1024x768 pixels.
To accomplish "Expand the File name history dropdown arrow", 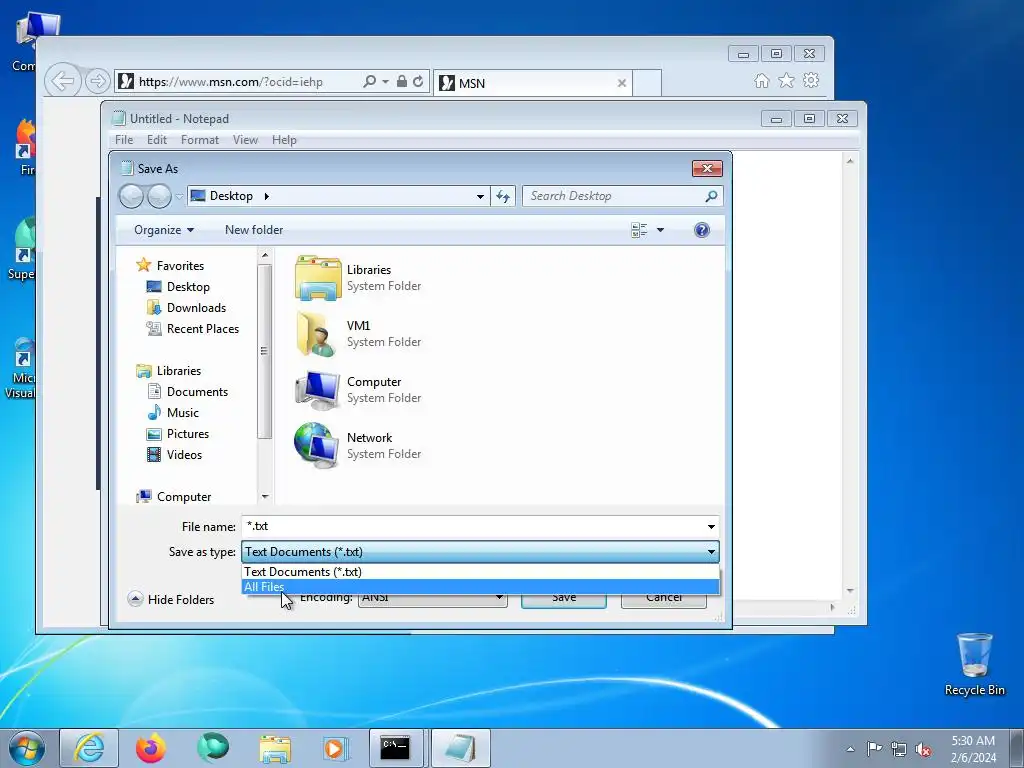I will [x=711, y=526].
